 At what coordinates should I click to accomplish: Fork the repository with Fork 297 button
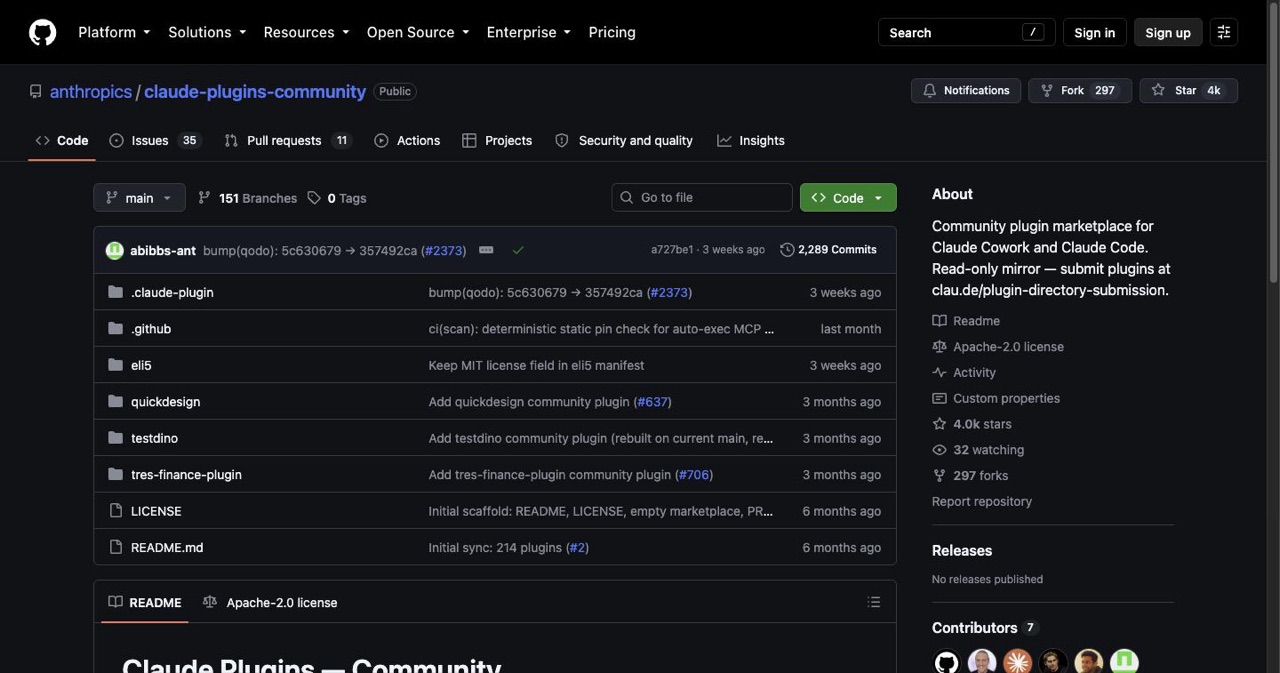click(1080, 90)
